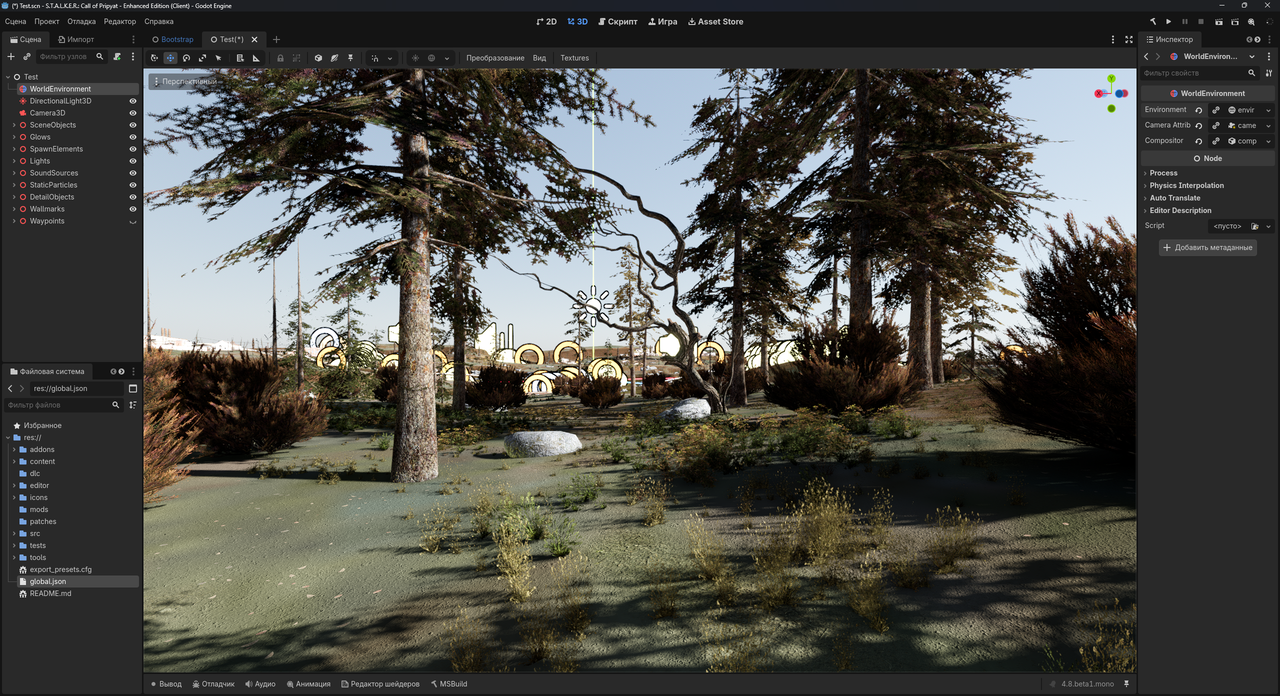Expand the addons folder in FileSystem

pyautogui.click(x=13, y=449)
